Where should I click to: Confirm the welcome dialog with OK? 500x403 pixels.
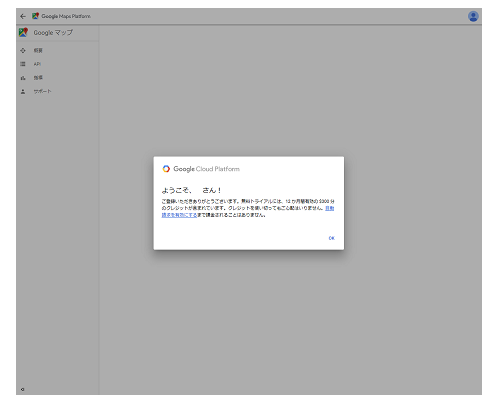pyautogui.click(x=331, y=238)
